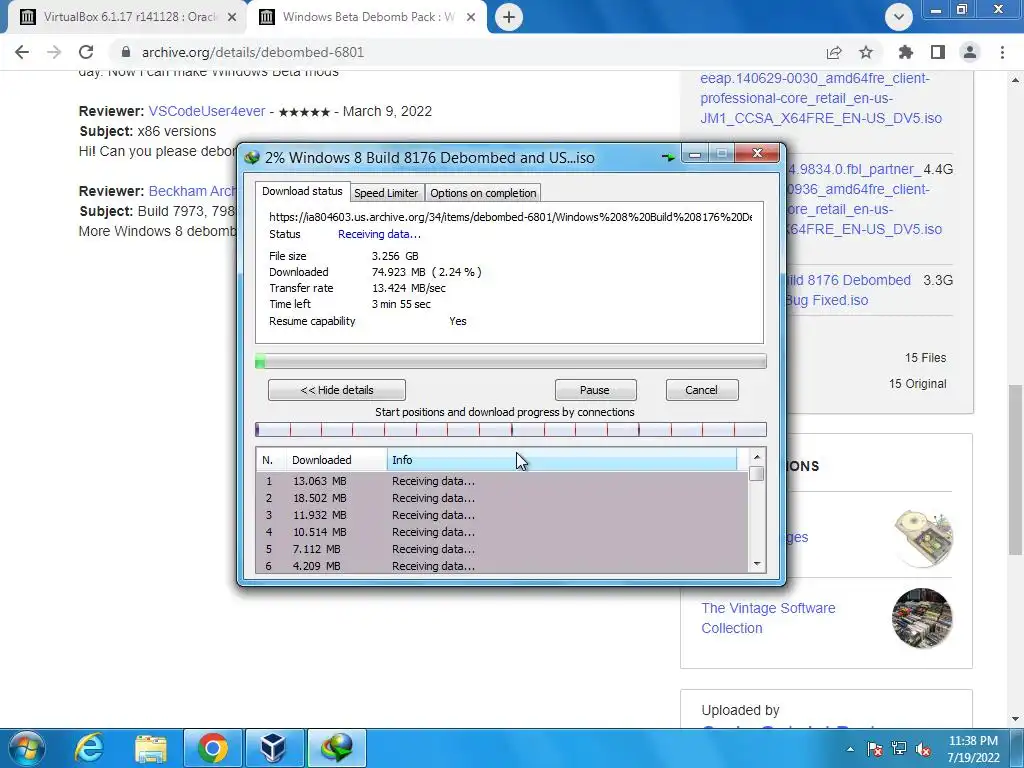This screenshot has height=768, width=1024.
Task: Select connection row 2 with 18.502 MB
Action: [x=502, y=498]
